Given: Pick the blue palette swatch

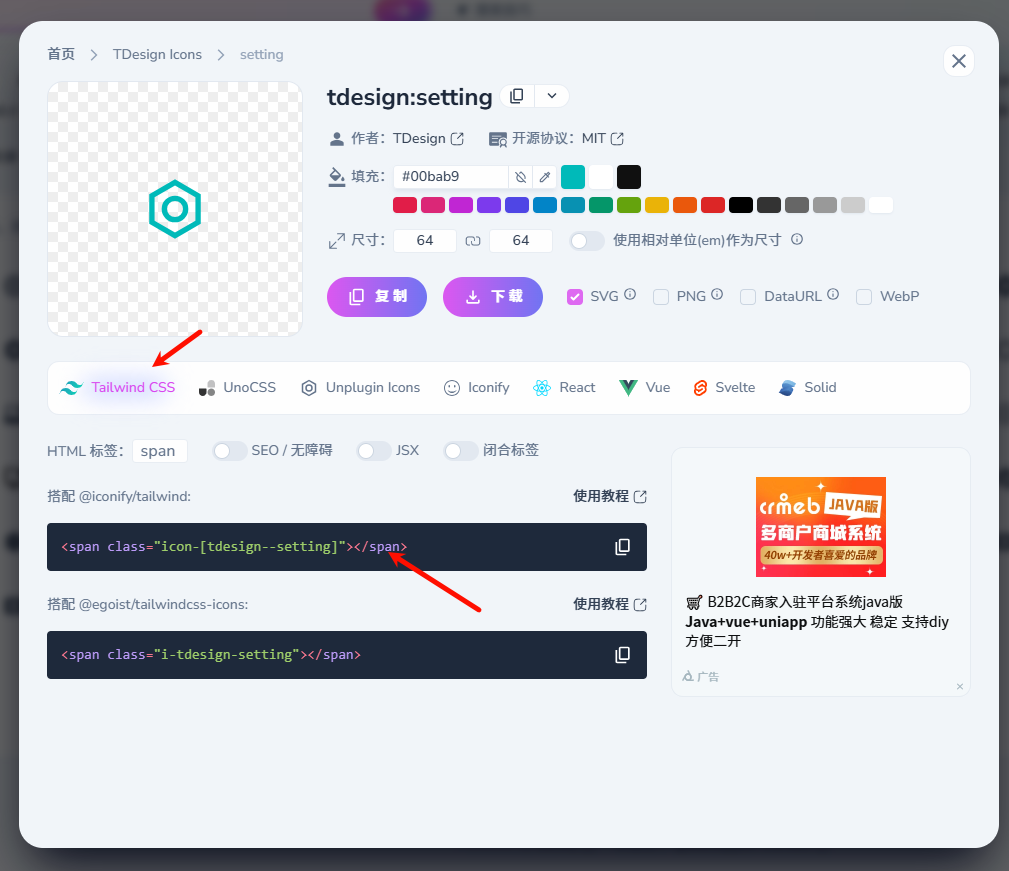Looking at the screenshot, I should tap(544, 205).
